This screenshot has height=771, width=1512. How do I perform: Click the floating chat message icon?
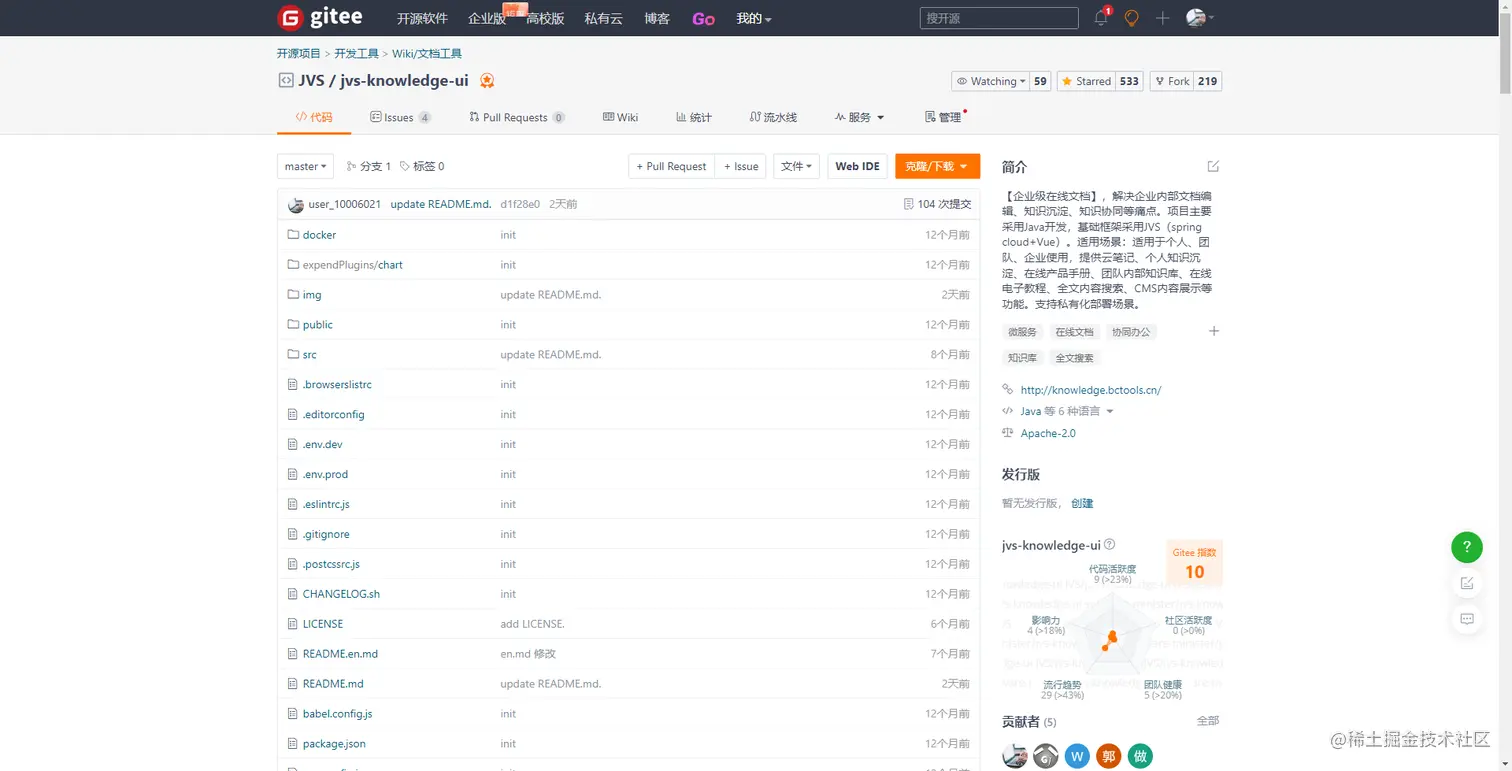pyautogui.click(x=1467, y=619)
